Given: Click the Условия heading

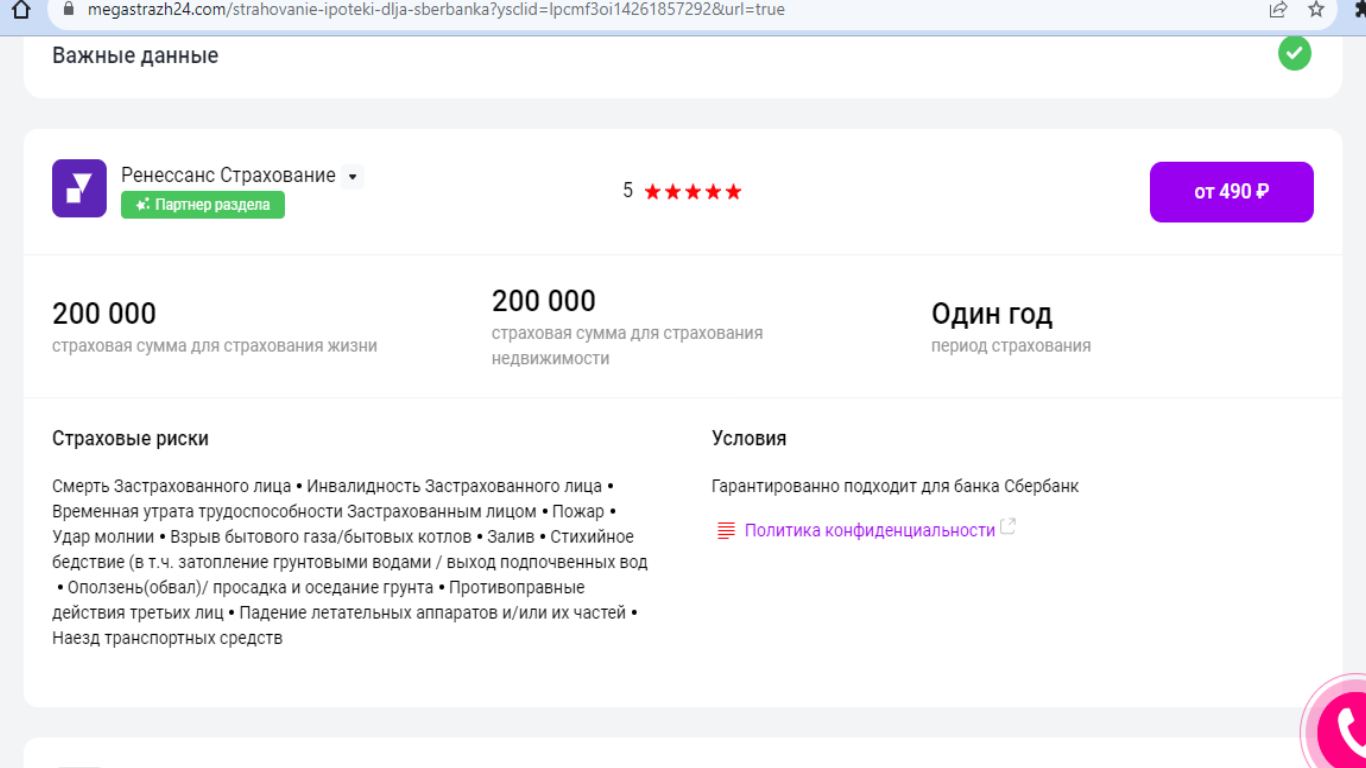Looking at the screenshot, I should (749, 438).
